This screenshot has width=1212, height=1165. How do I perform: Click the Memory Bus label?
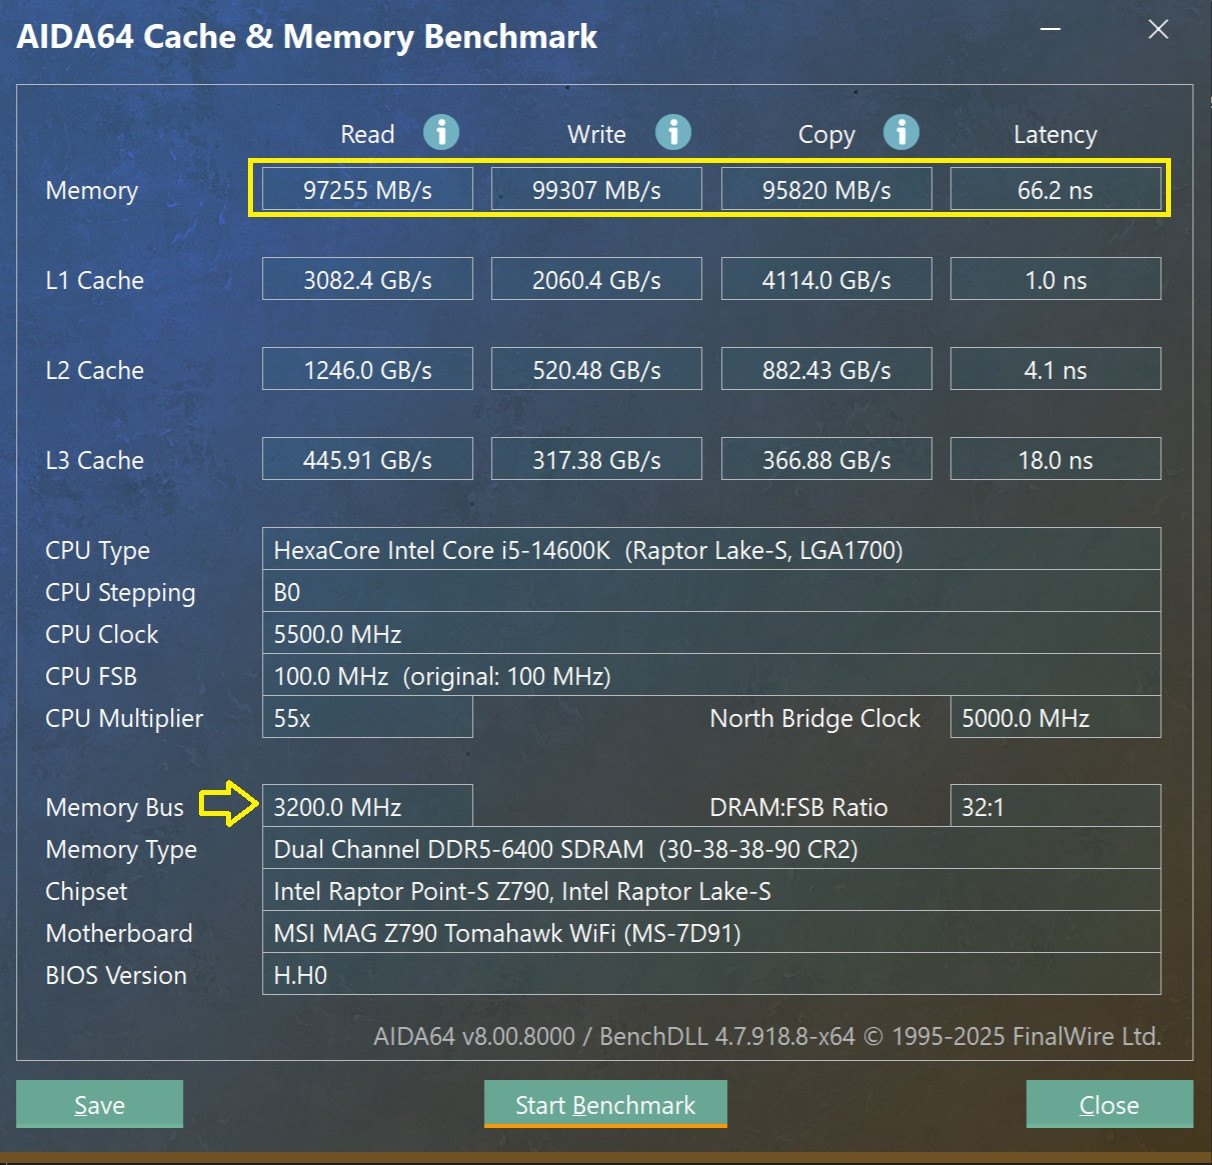(x=114, y=808)
